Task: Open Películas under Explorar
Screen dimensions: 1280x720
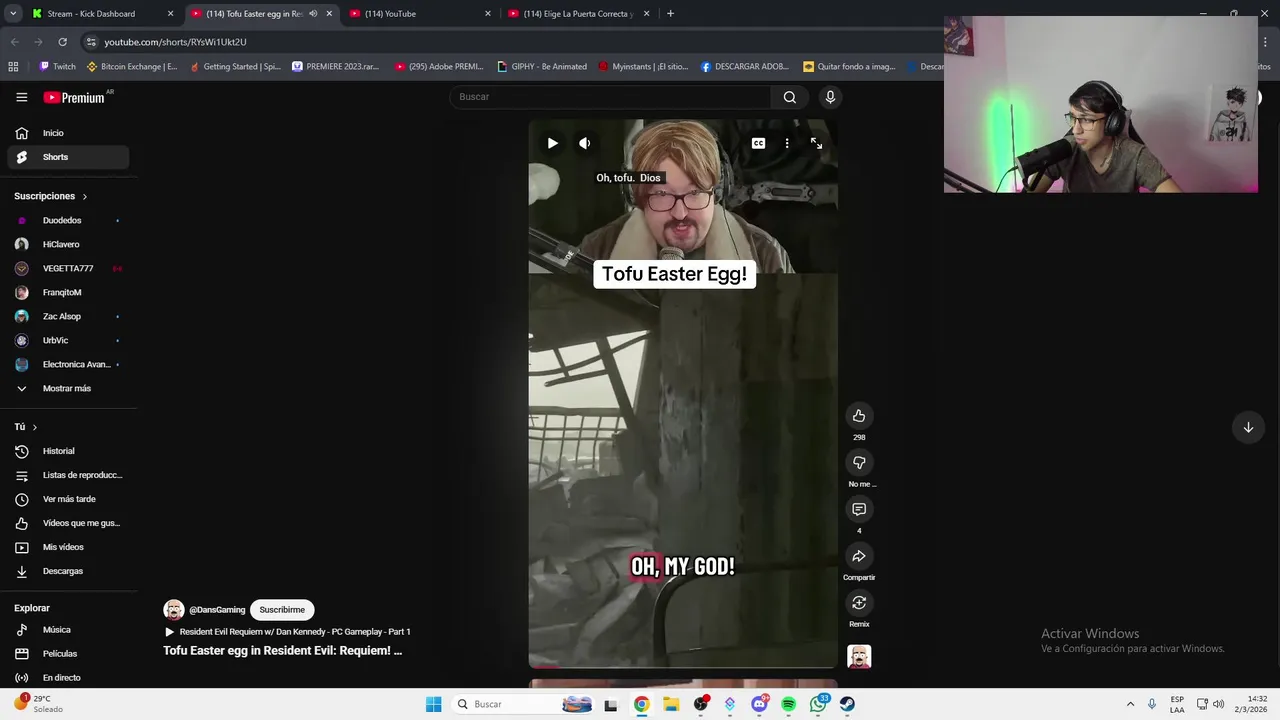Action: point(68,654)
